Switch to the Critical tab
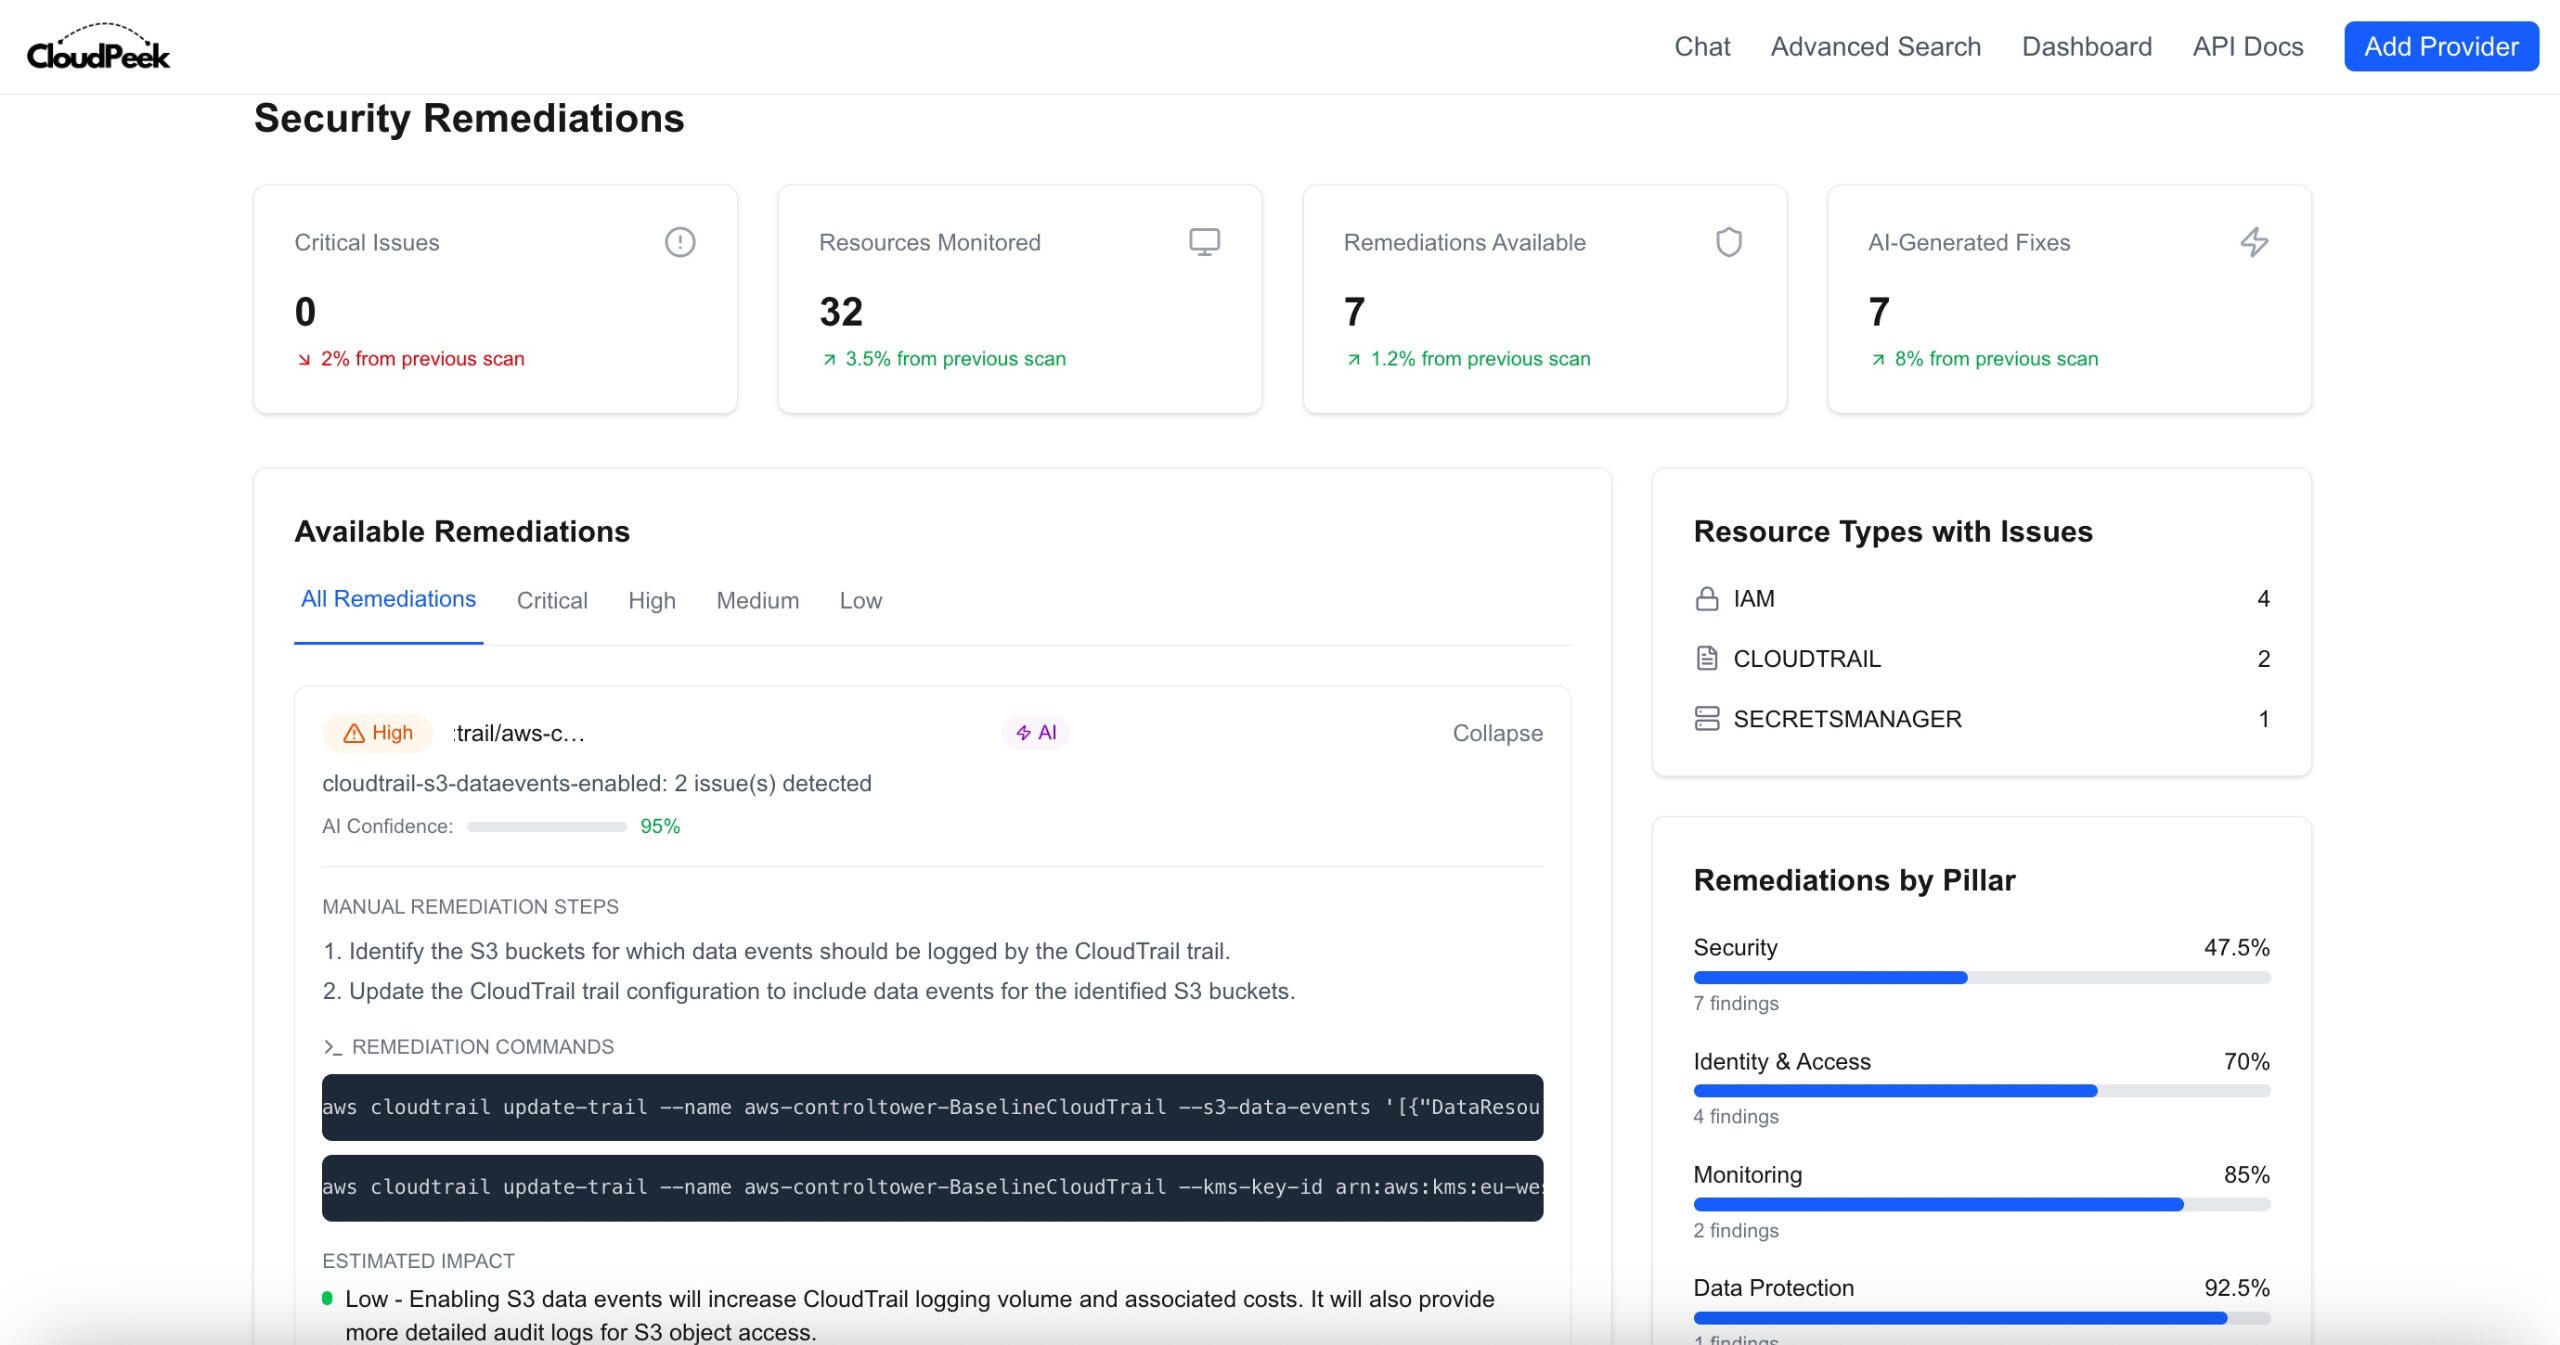This screenshot has width=2560, height=1345. [552, 600]
